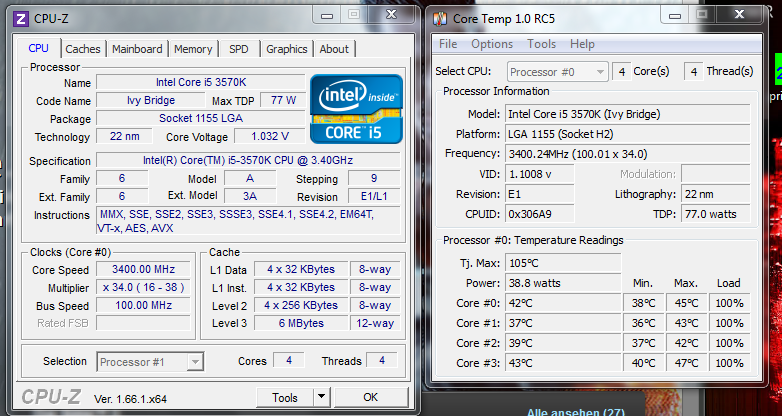
Task: Click the Core #3 Max value 47°C
Action: 686,363
